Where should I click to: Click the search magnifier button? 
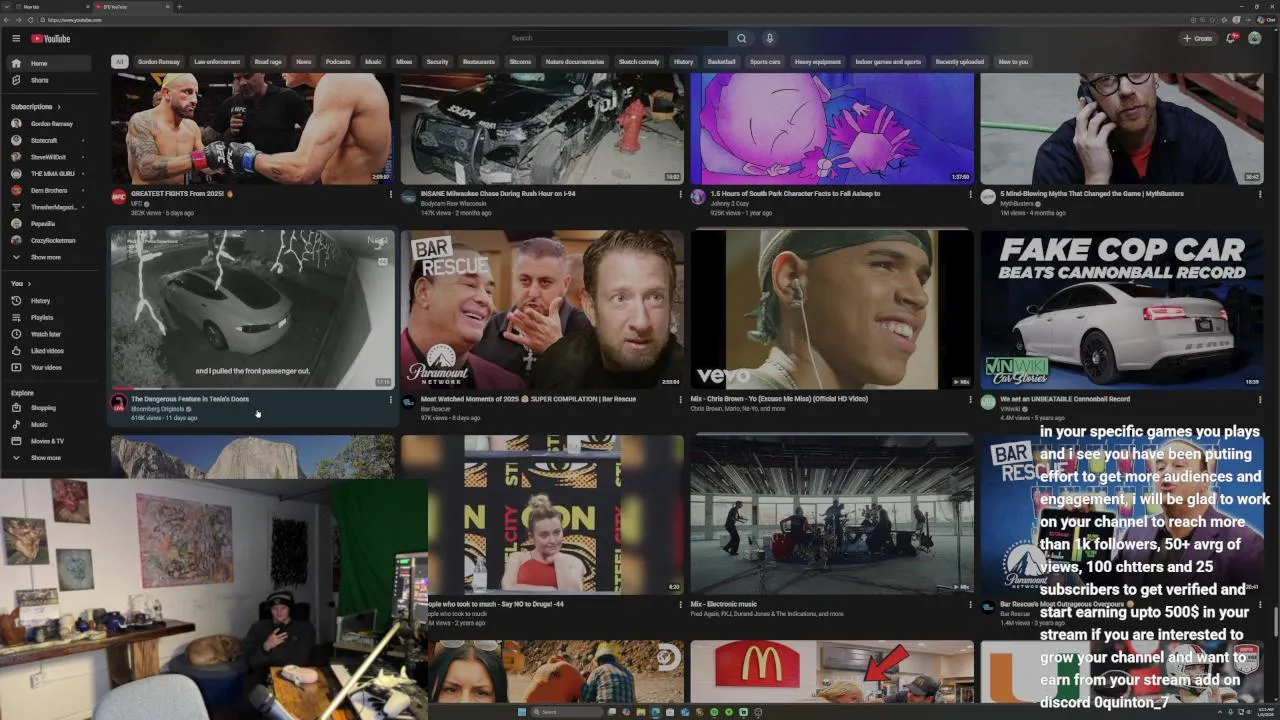741,38
